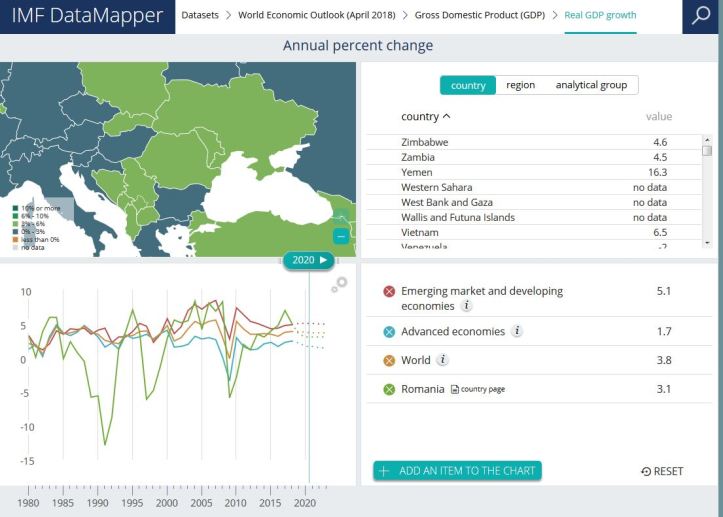Remove World series from chart
The height and width of the screenshot is (517, 723).
click(x=389, y=360)
